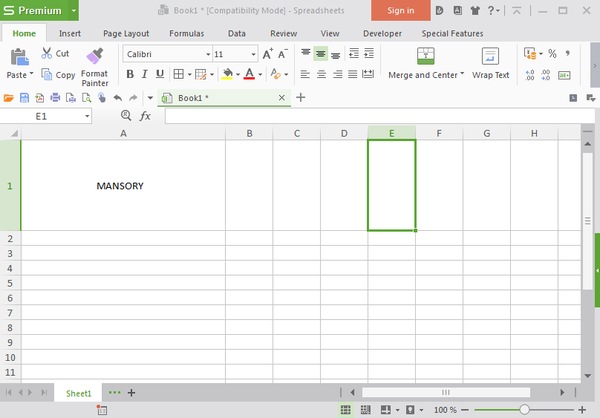600x418 pixels.
Task: Toggle Italic formatting
Action: coord(145,74)
